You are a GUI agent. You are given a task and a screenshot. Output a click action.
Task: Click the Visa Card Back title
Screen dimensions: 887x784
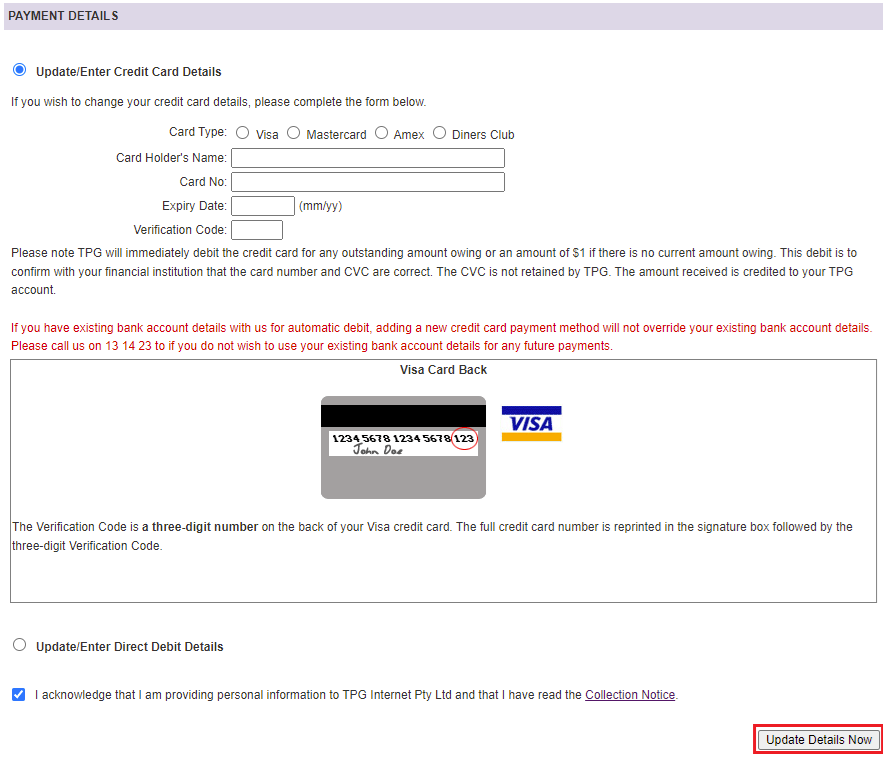pos(444,370)
